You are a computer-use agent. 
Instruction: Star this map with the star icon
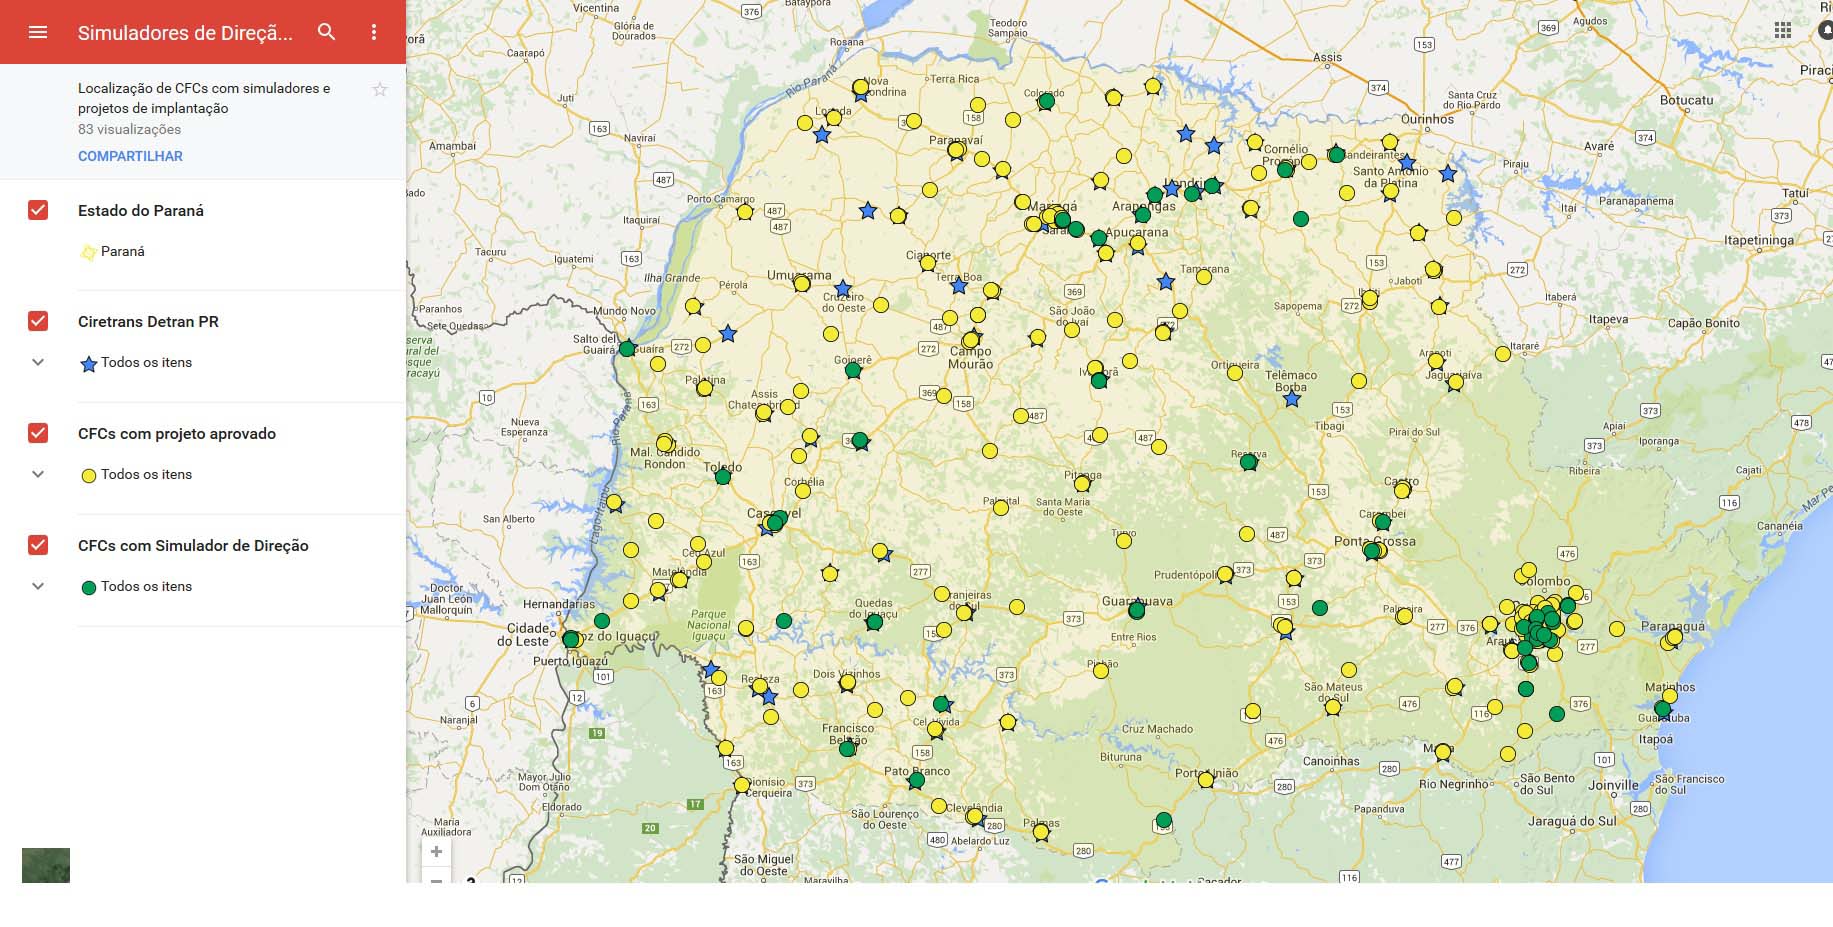pos(380,90)
